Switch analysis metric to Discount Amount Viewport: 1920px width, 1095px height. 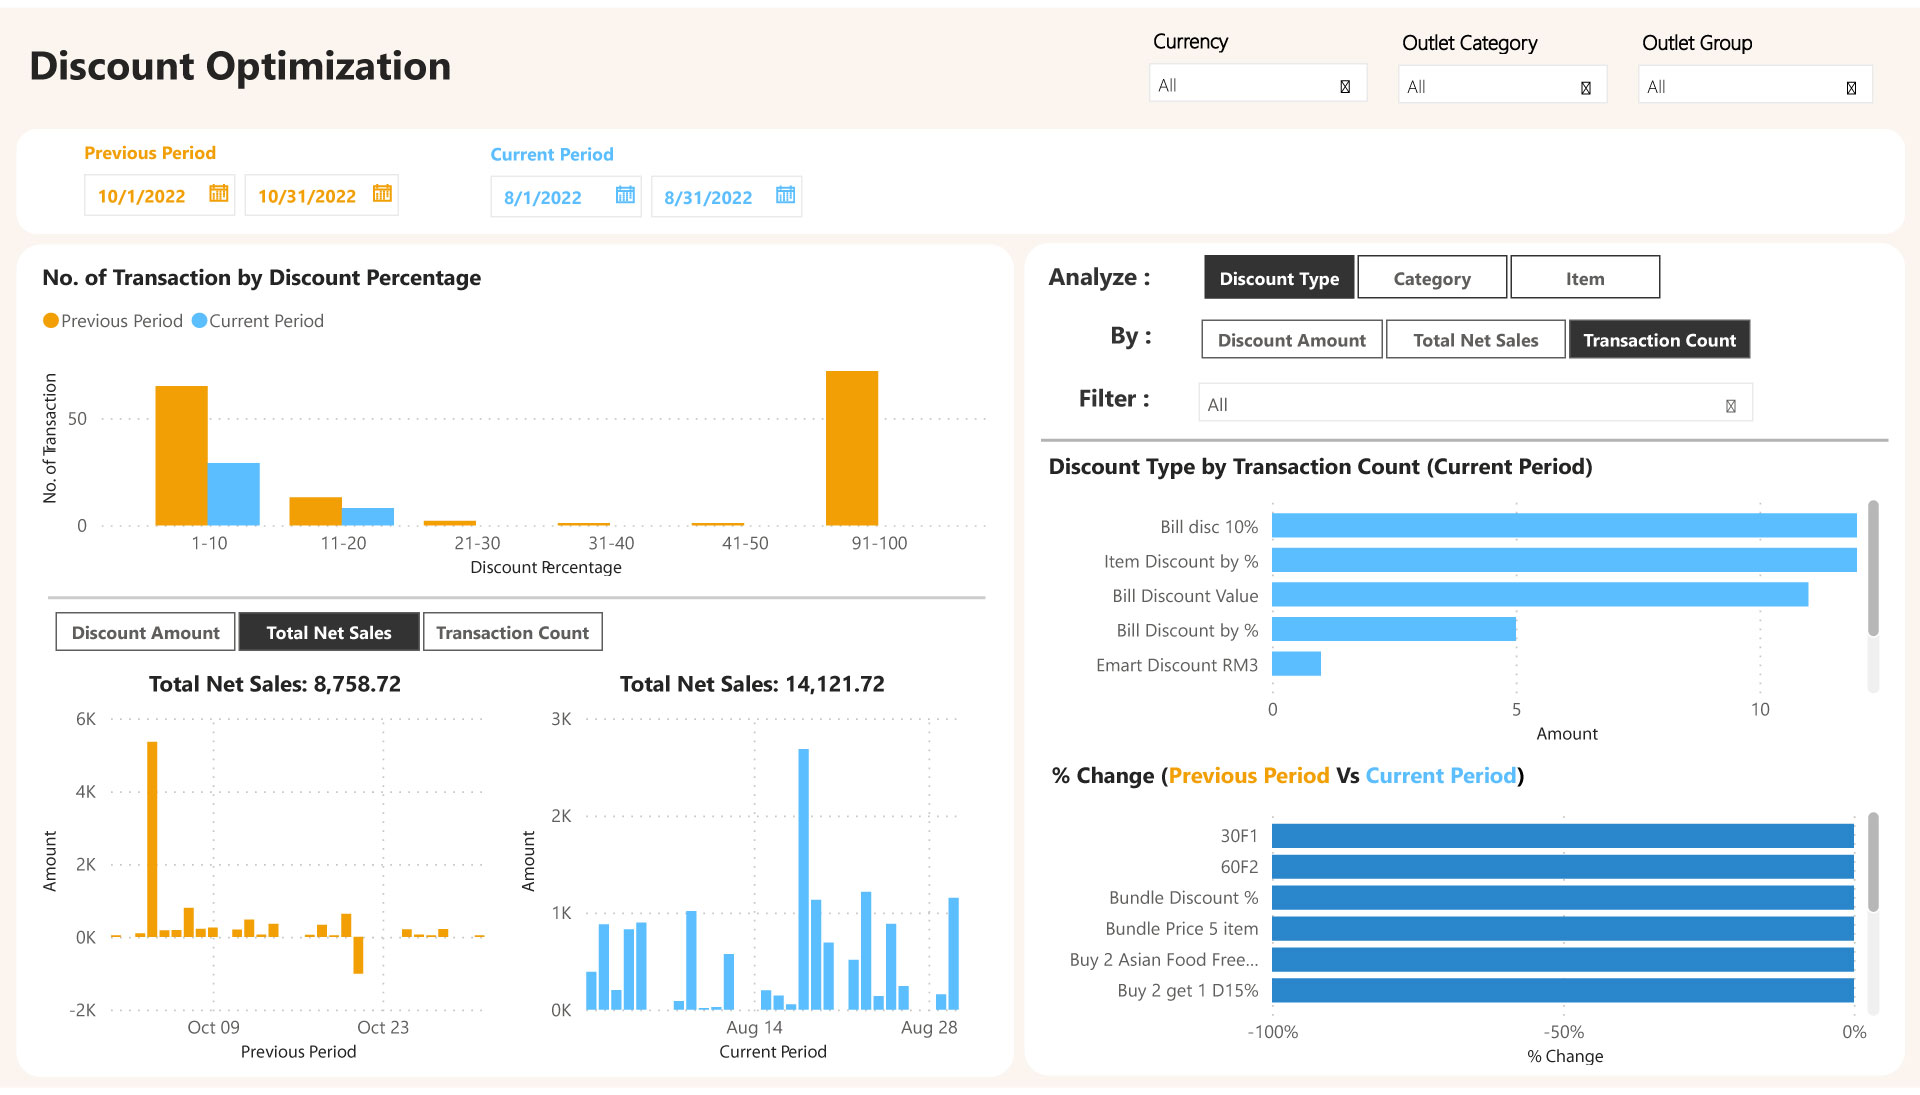[x=1291, y=339]
